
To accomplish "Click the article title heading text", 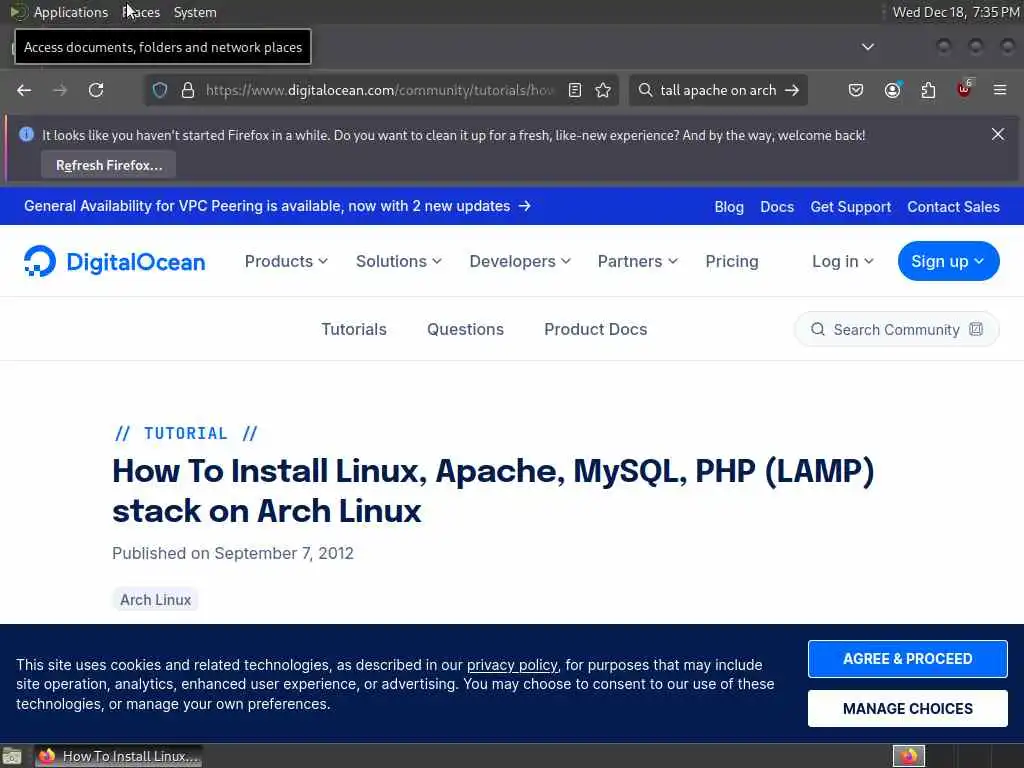I will tap(493, 490).
